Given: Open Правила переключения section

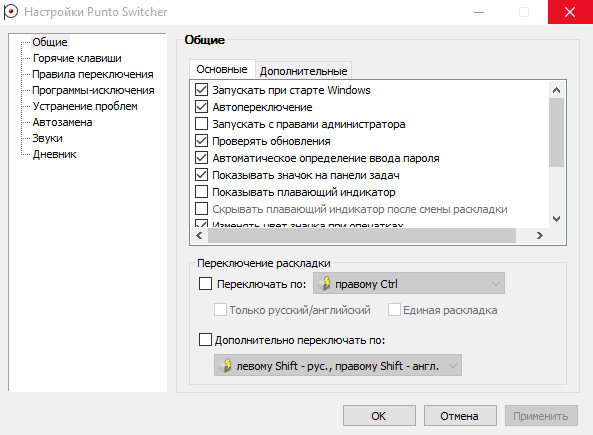Looking at the screenshot, I should (x=93, y=74).
